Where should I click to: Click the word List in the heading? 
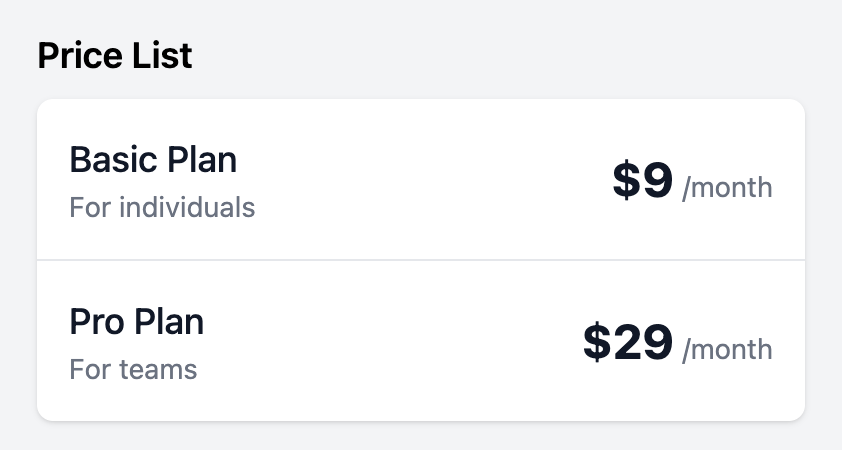click(162, 55)
